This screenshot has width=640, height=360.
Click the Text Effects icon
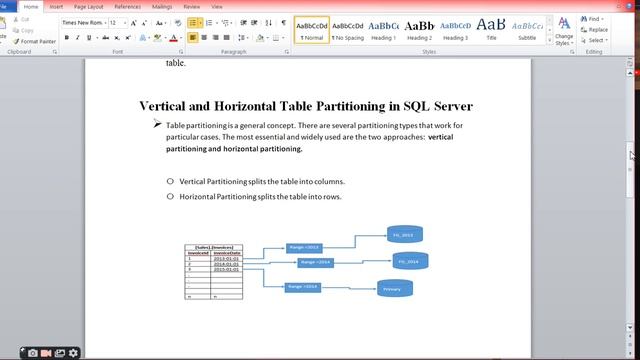point(142,38)
